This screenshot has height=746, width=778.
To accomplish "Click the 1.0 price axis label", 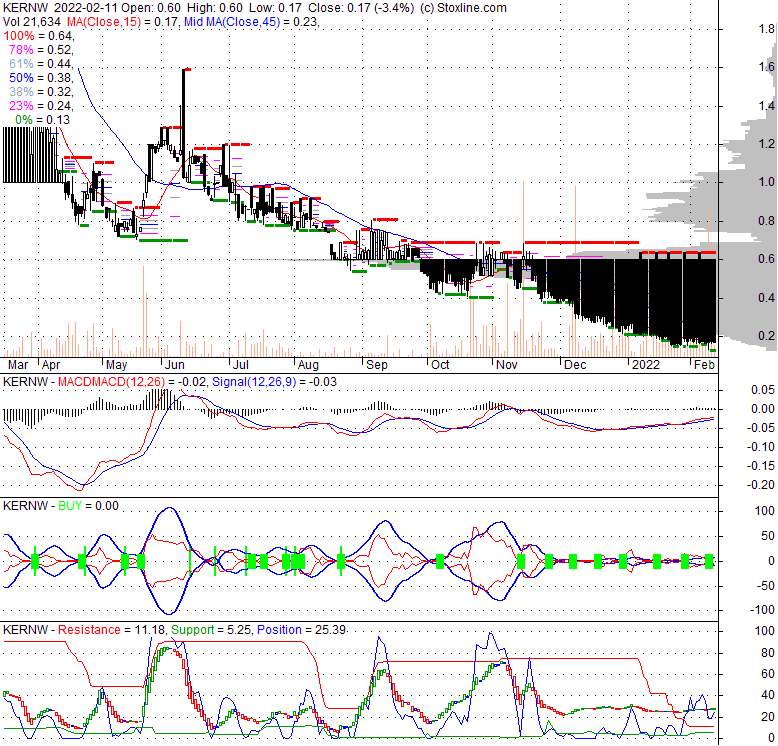I will pyautogui.click(x=767, y=182).
